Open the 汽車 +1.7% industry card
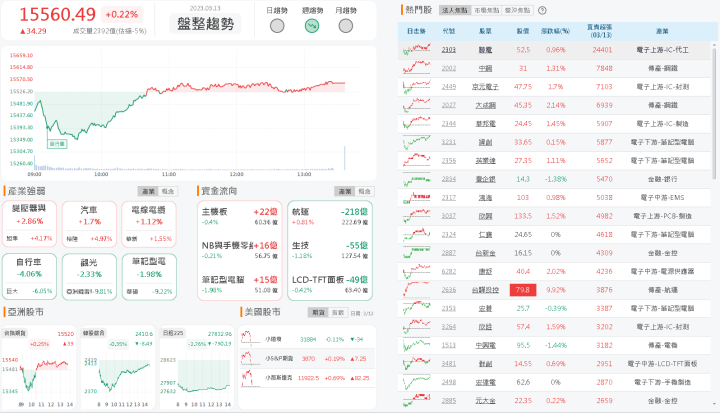720x413 pixels. pyautogui.click(x=89, y=224)
